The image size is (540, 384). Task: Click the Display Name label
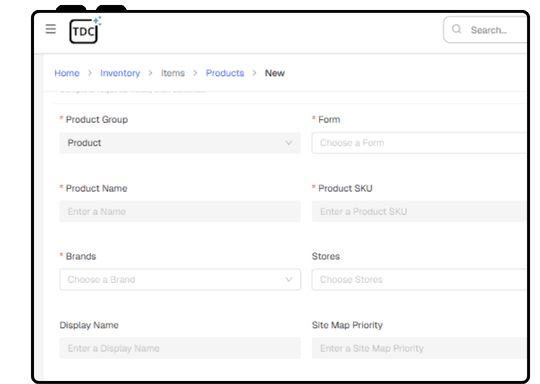click(89, 325)
